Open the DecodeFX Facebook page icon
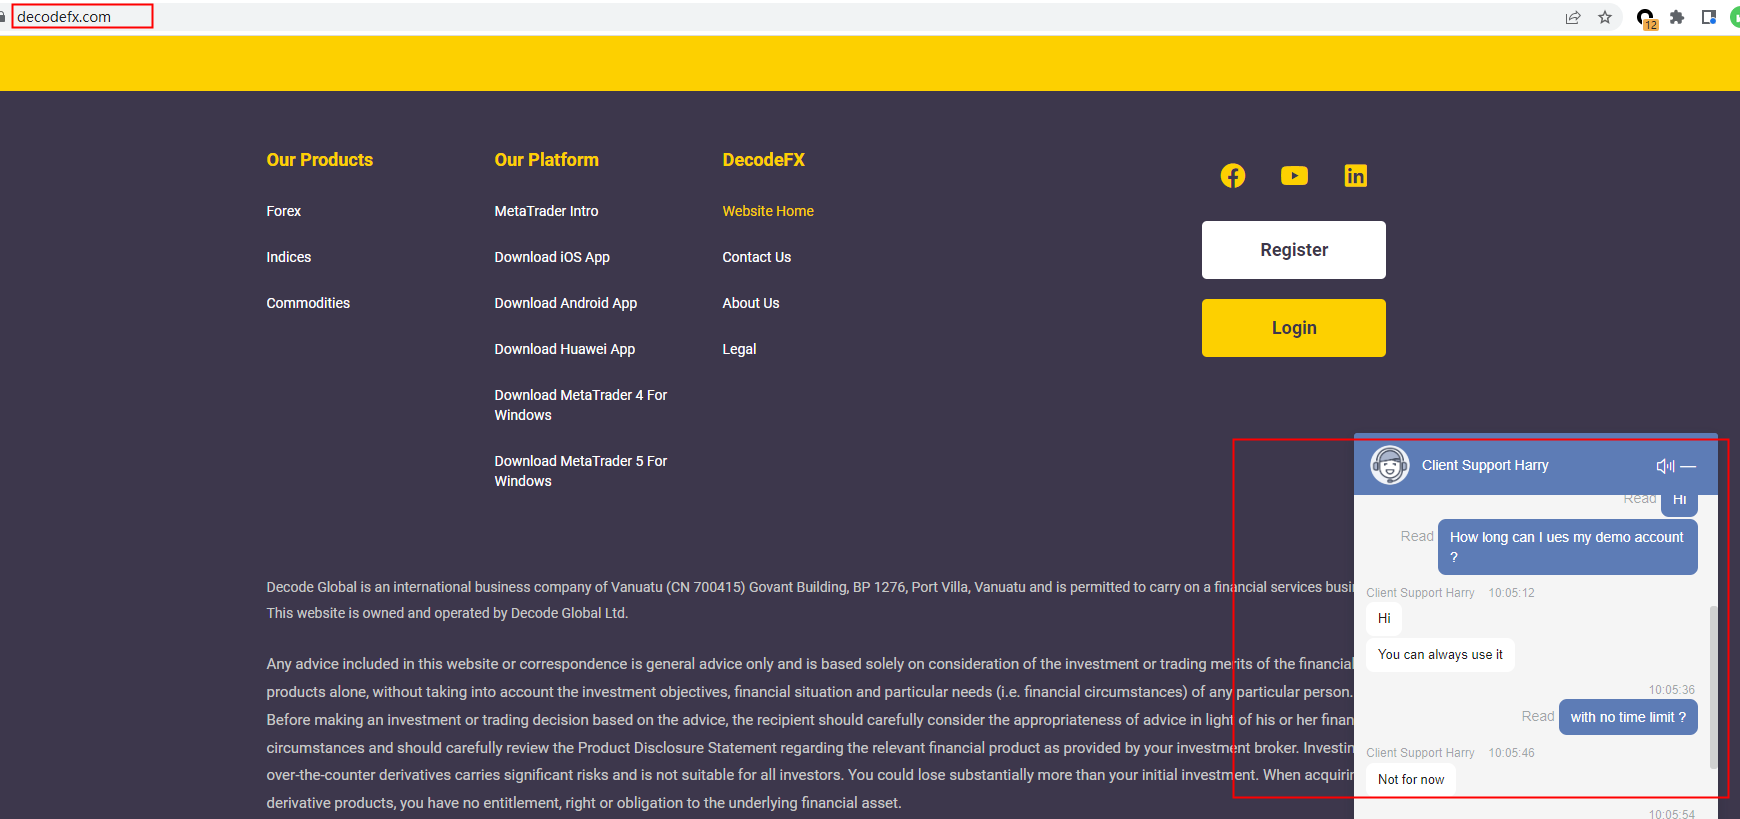The height and width of the screenshot is (819, 1740). 1232,176
